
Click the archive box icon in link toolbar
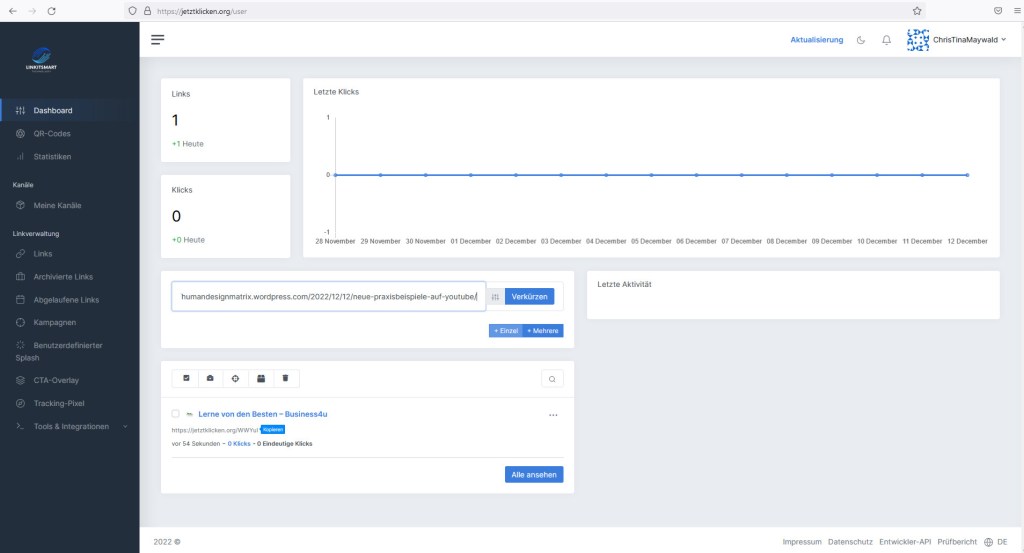[210, 378]
